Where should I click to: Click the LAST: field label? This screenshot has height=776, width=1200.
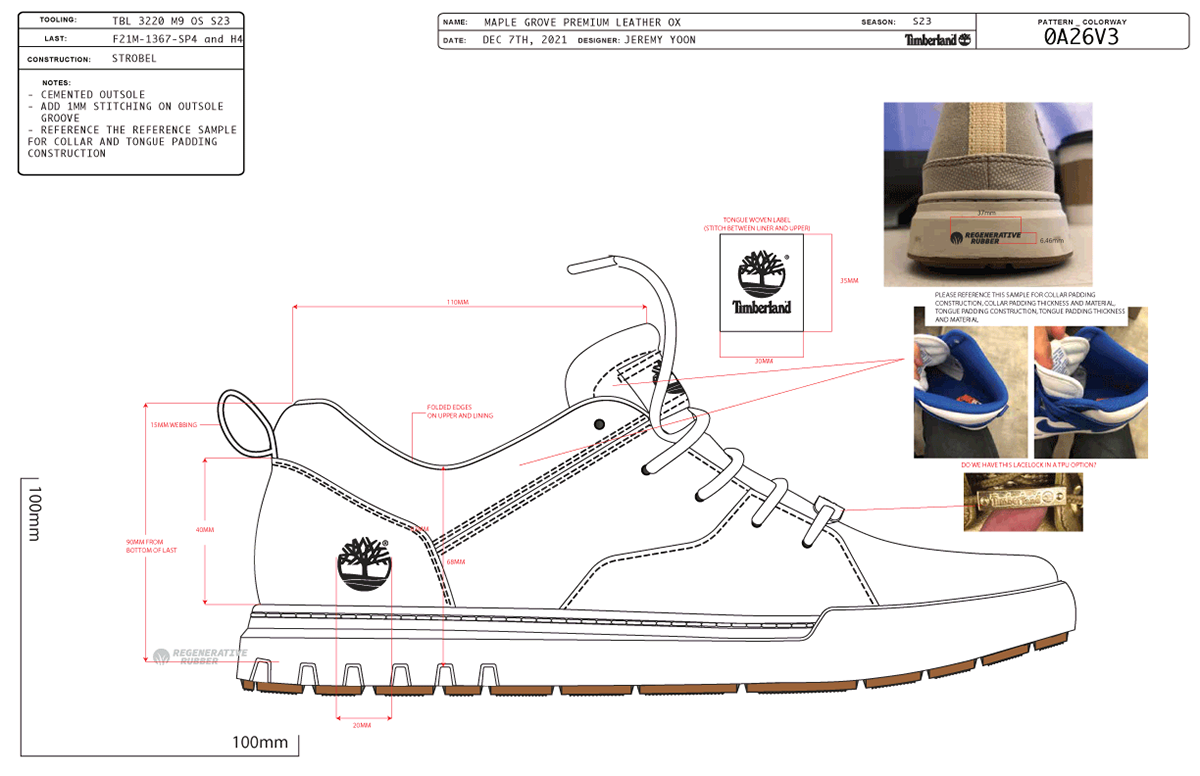point(56,39)
